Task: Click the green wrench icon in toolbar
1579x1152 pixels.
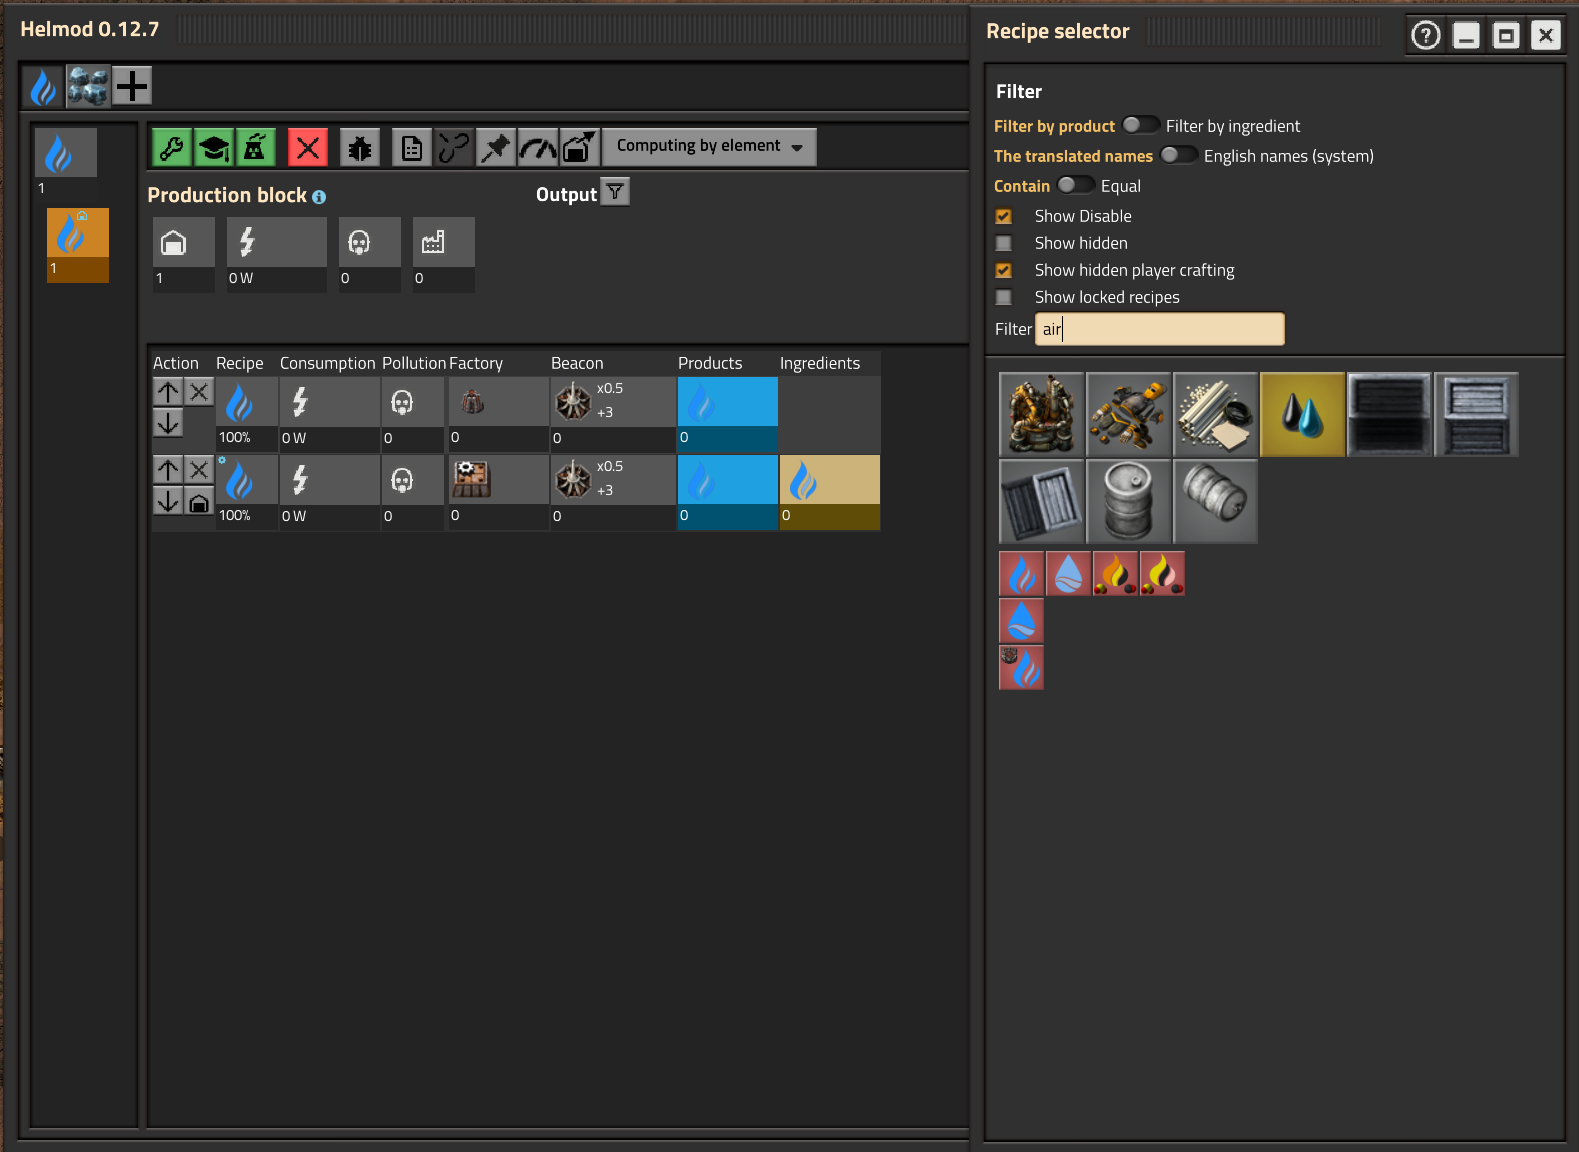Action: [171, 148]
